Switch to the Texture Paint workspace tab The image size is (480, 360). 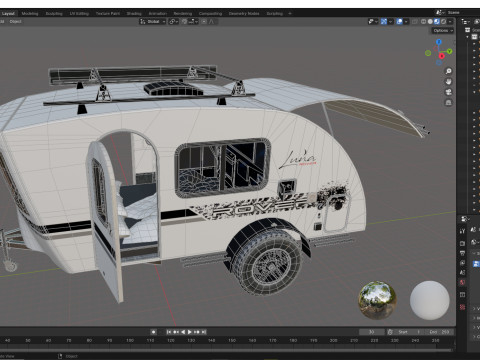click(108, 13)
